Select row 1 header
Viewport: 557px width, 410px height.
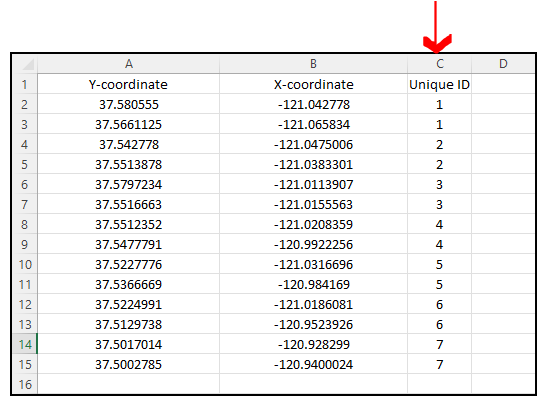pyautogui.click(x=25, y=84)
